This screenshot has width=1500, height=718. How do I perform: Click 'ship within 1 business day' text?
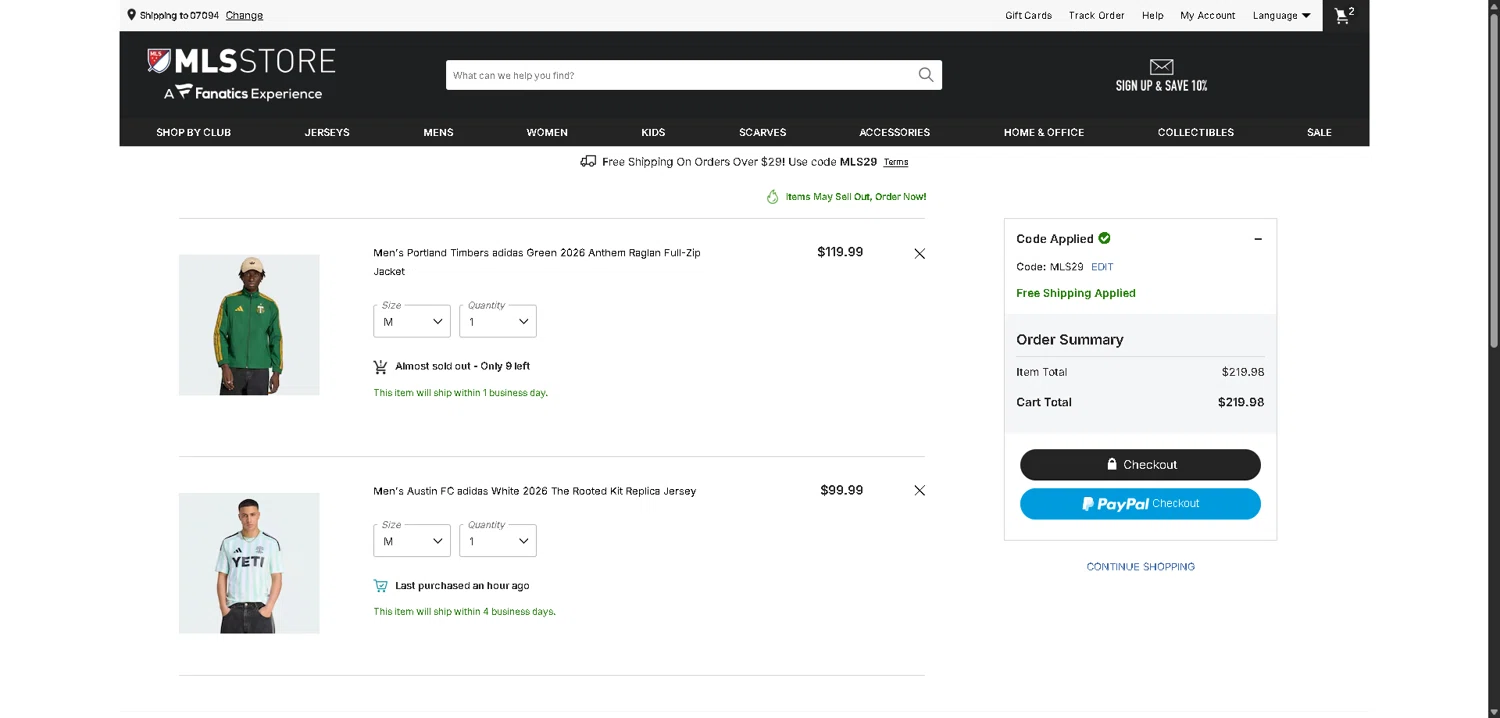(x=461, y=393)
